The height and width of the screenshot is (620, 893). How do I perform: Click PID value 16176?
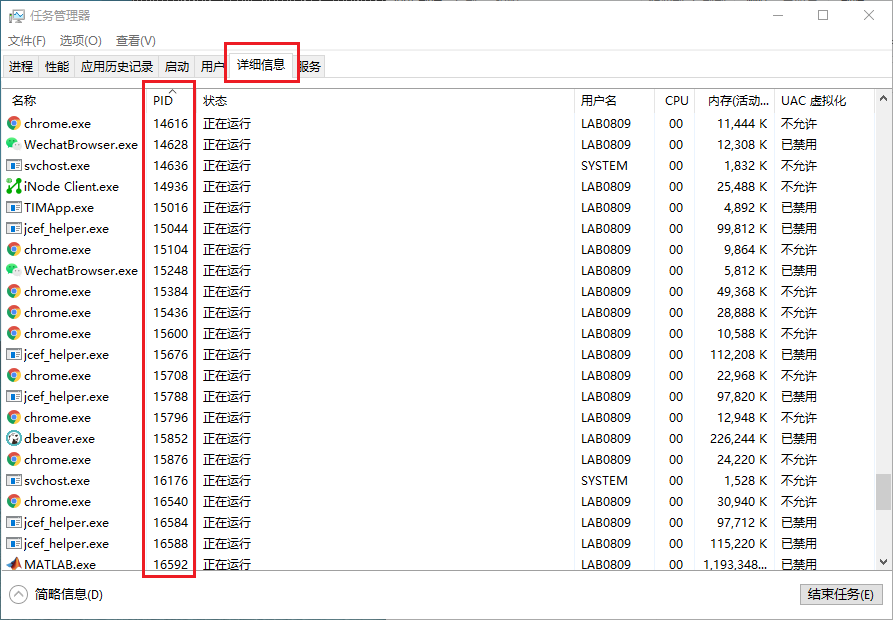170,481
